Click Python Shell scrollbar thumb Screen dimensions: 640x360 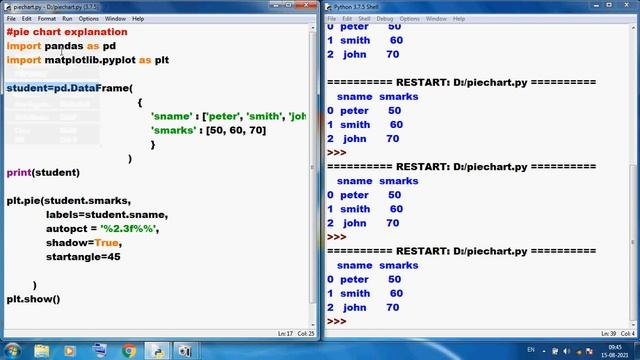(633, 242)
